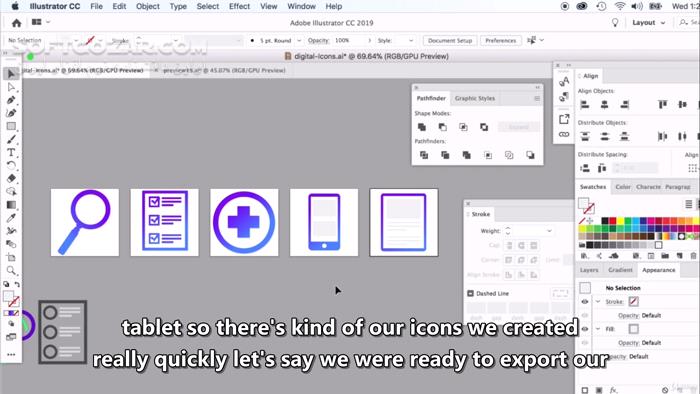The image size is (700, 394).
Task: Select the Type tool in toolbar
Action: pos(11,153)
